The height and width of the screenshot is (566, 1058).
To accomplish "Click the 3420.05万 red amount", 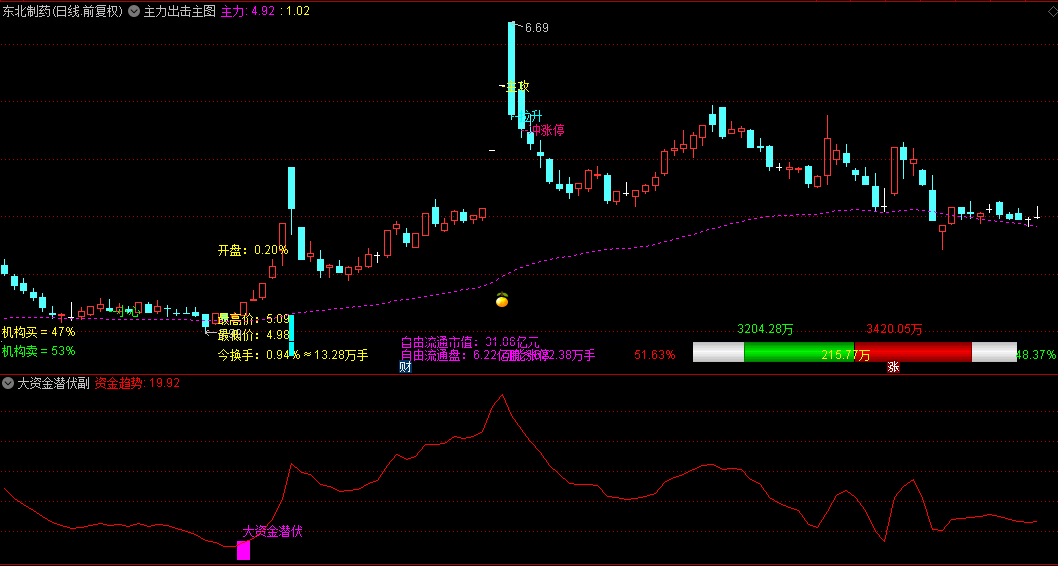I will coord(894,329).
